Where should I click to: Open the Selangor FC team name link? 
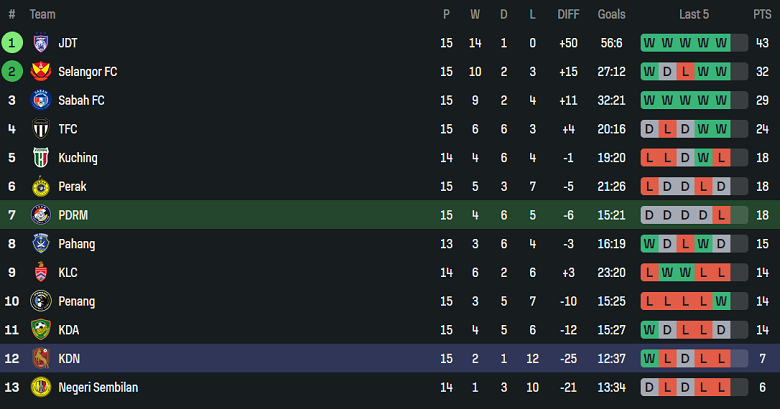(88, 72)
